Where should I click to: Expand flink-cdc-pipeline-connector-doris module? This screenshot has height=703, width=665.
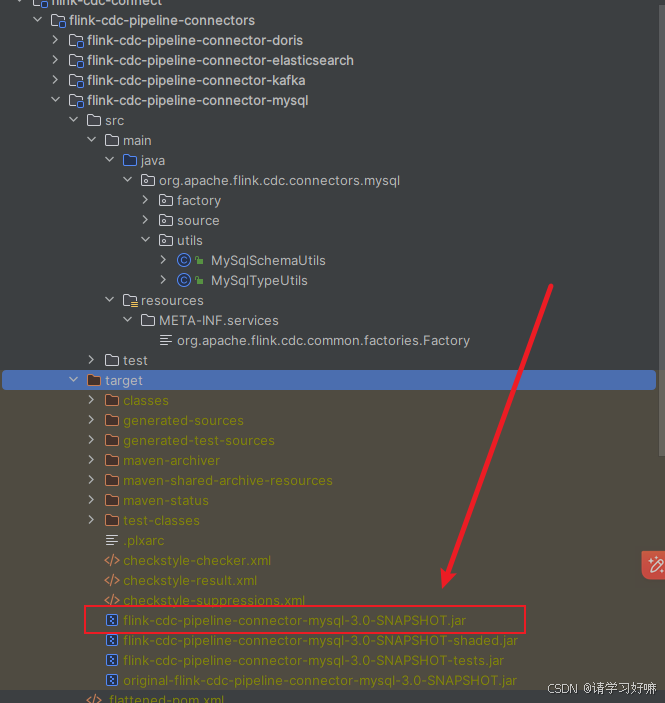click(x=56, y=40)
